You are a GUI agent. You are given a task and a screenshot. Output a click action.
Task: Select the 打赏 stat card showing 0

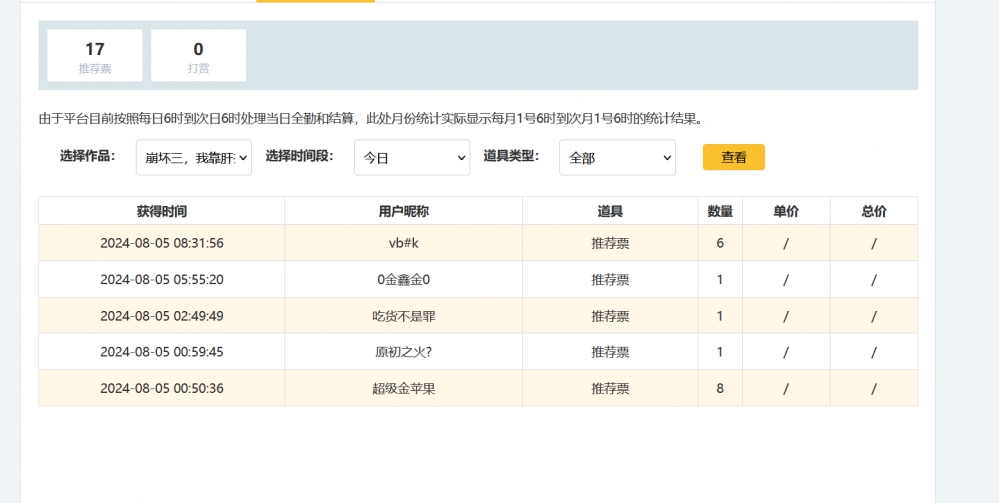pyautogui.click(x=198, y=55)
